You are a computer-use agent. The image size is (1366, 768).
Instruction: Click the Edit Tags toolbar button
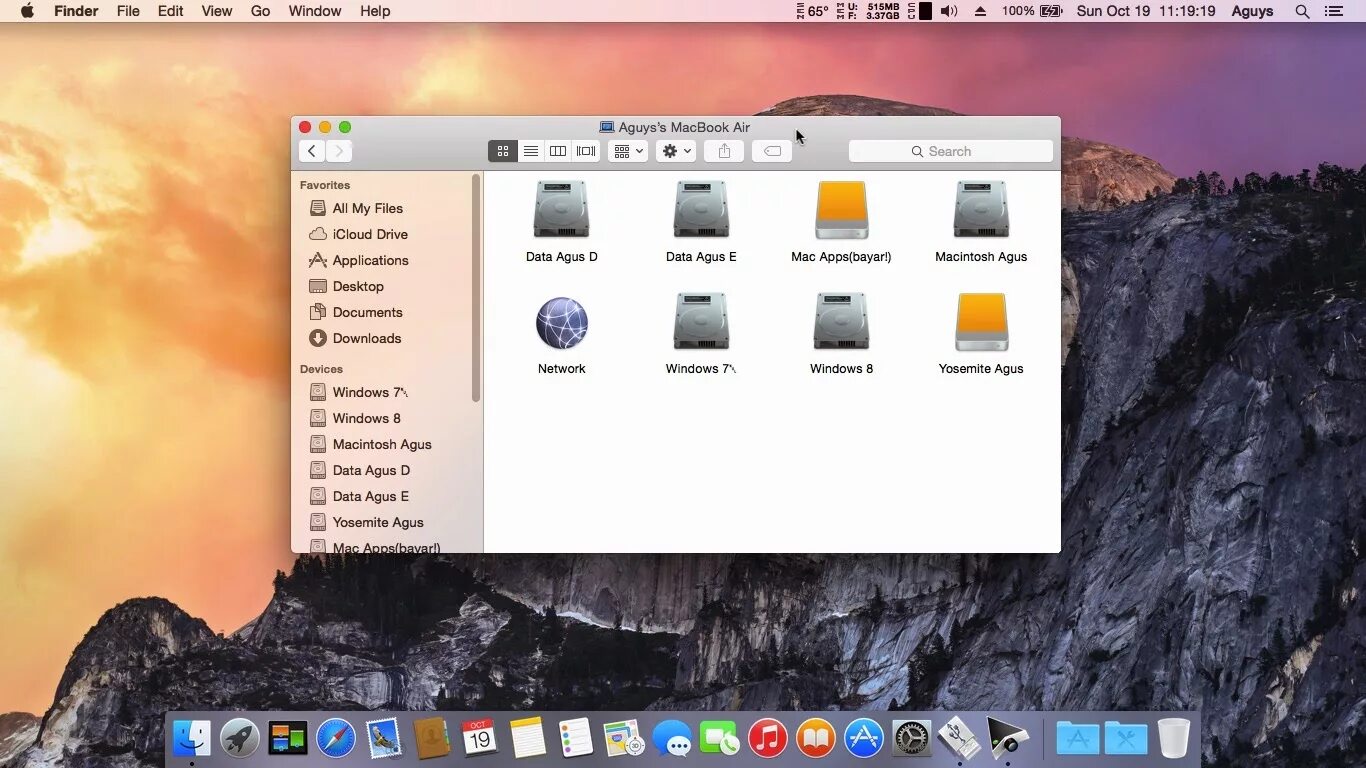click(772, 151)
